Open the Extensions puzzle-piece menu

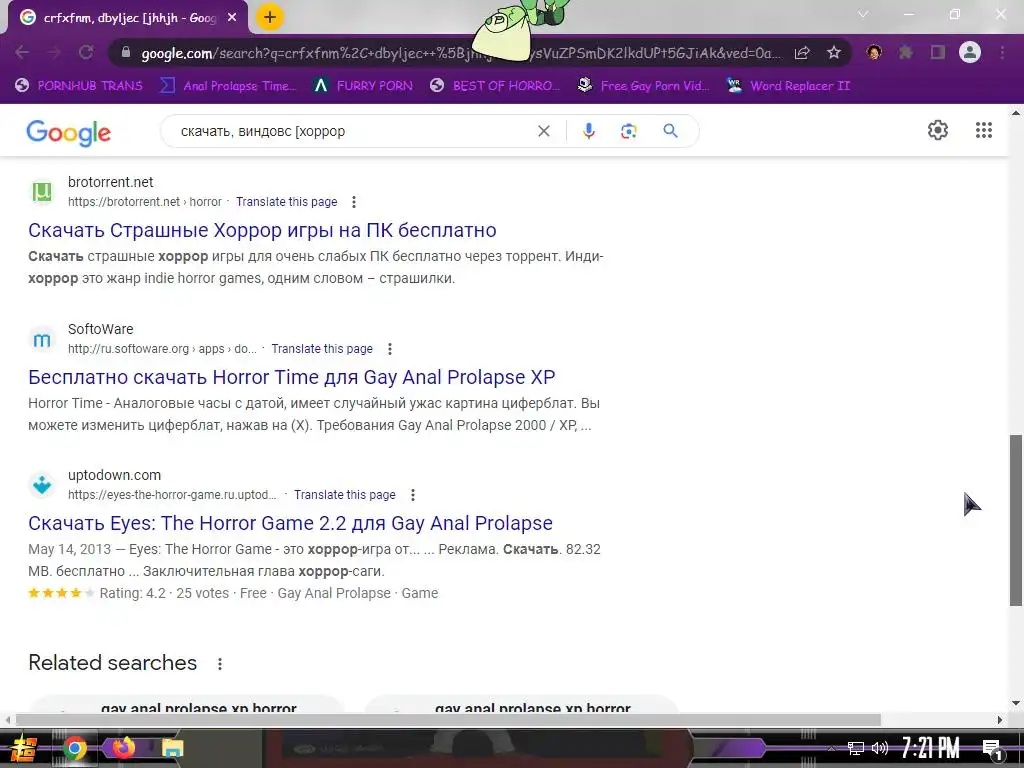point(906,52)
